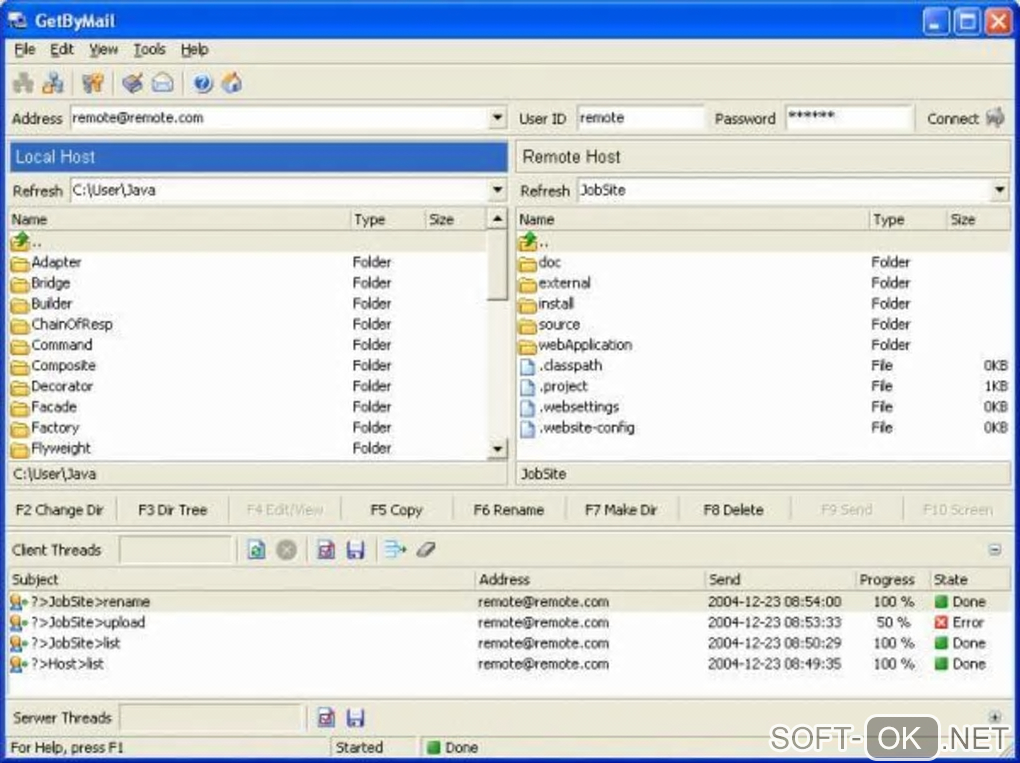Click the Server Threads filter field
The image size is (1020, 763).
click(212, 717)
